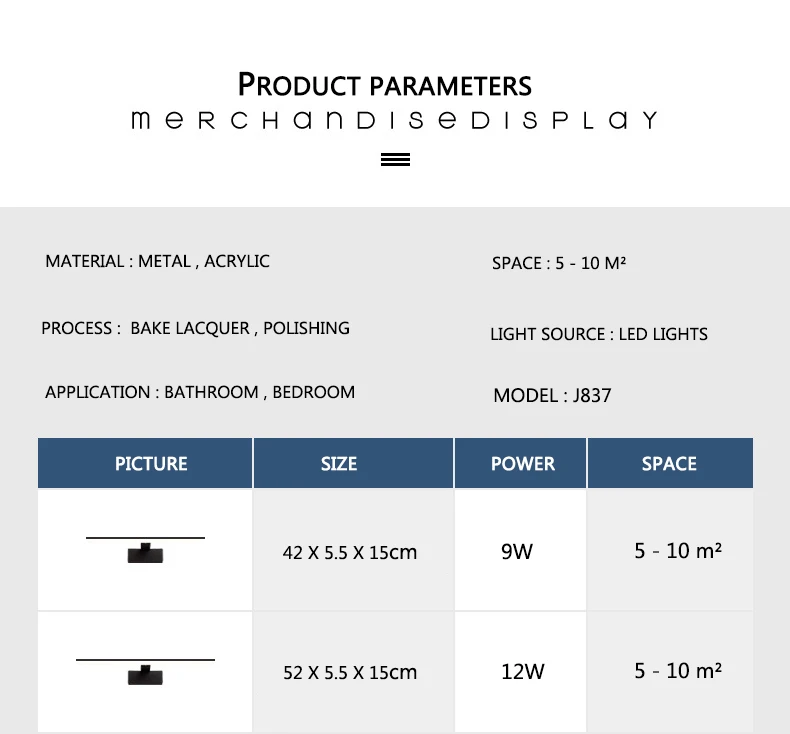Image resolution: width=790 pixels, height=734 pixels.
Task: Click the Light Source: LED Lights text
Action: pos(599,334)
